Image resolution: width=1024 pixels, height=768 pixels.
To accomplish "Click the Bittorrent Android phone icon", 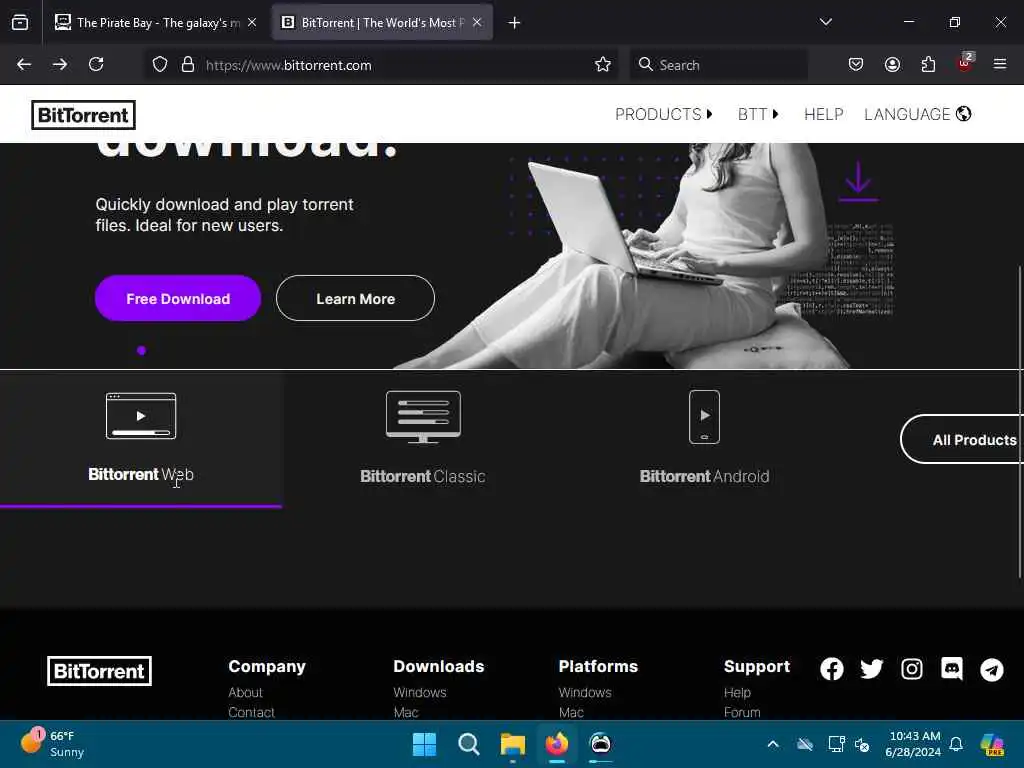I will [705, 417].
